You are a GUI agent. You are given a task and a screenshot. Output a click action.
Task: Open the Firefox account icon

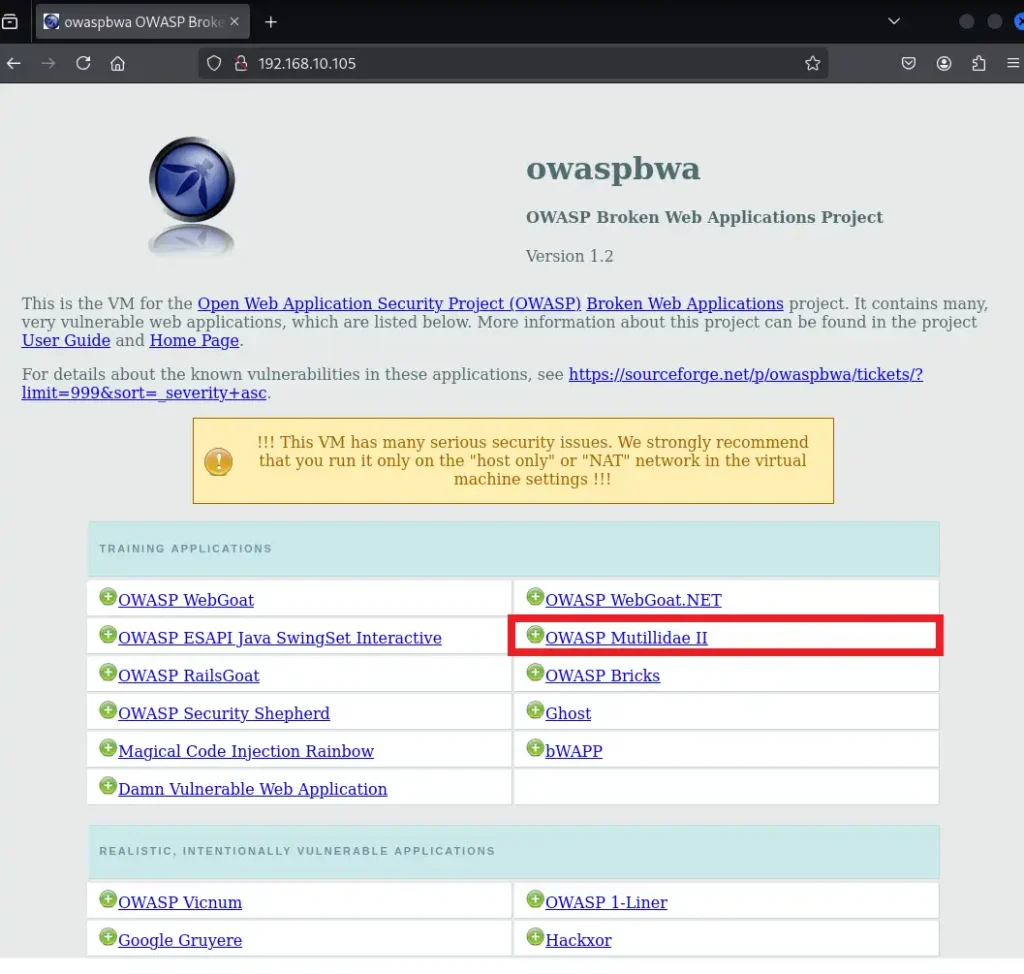(x=944, y=63)
